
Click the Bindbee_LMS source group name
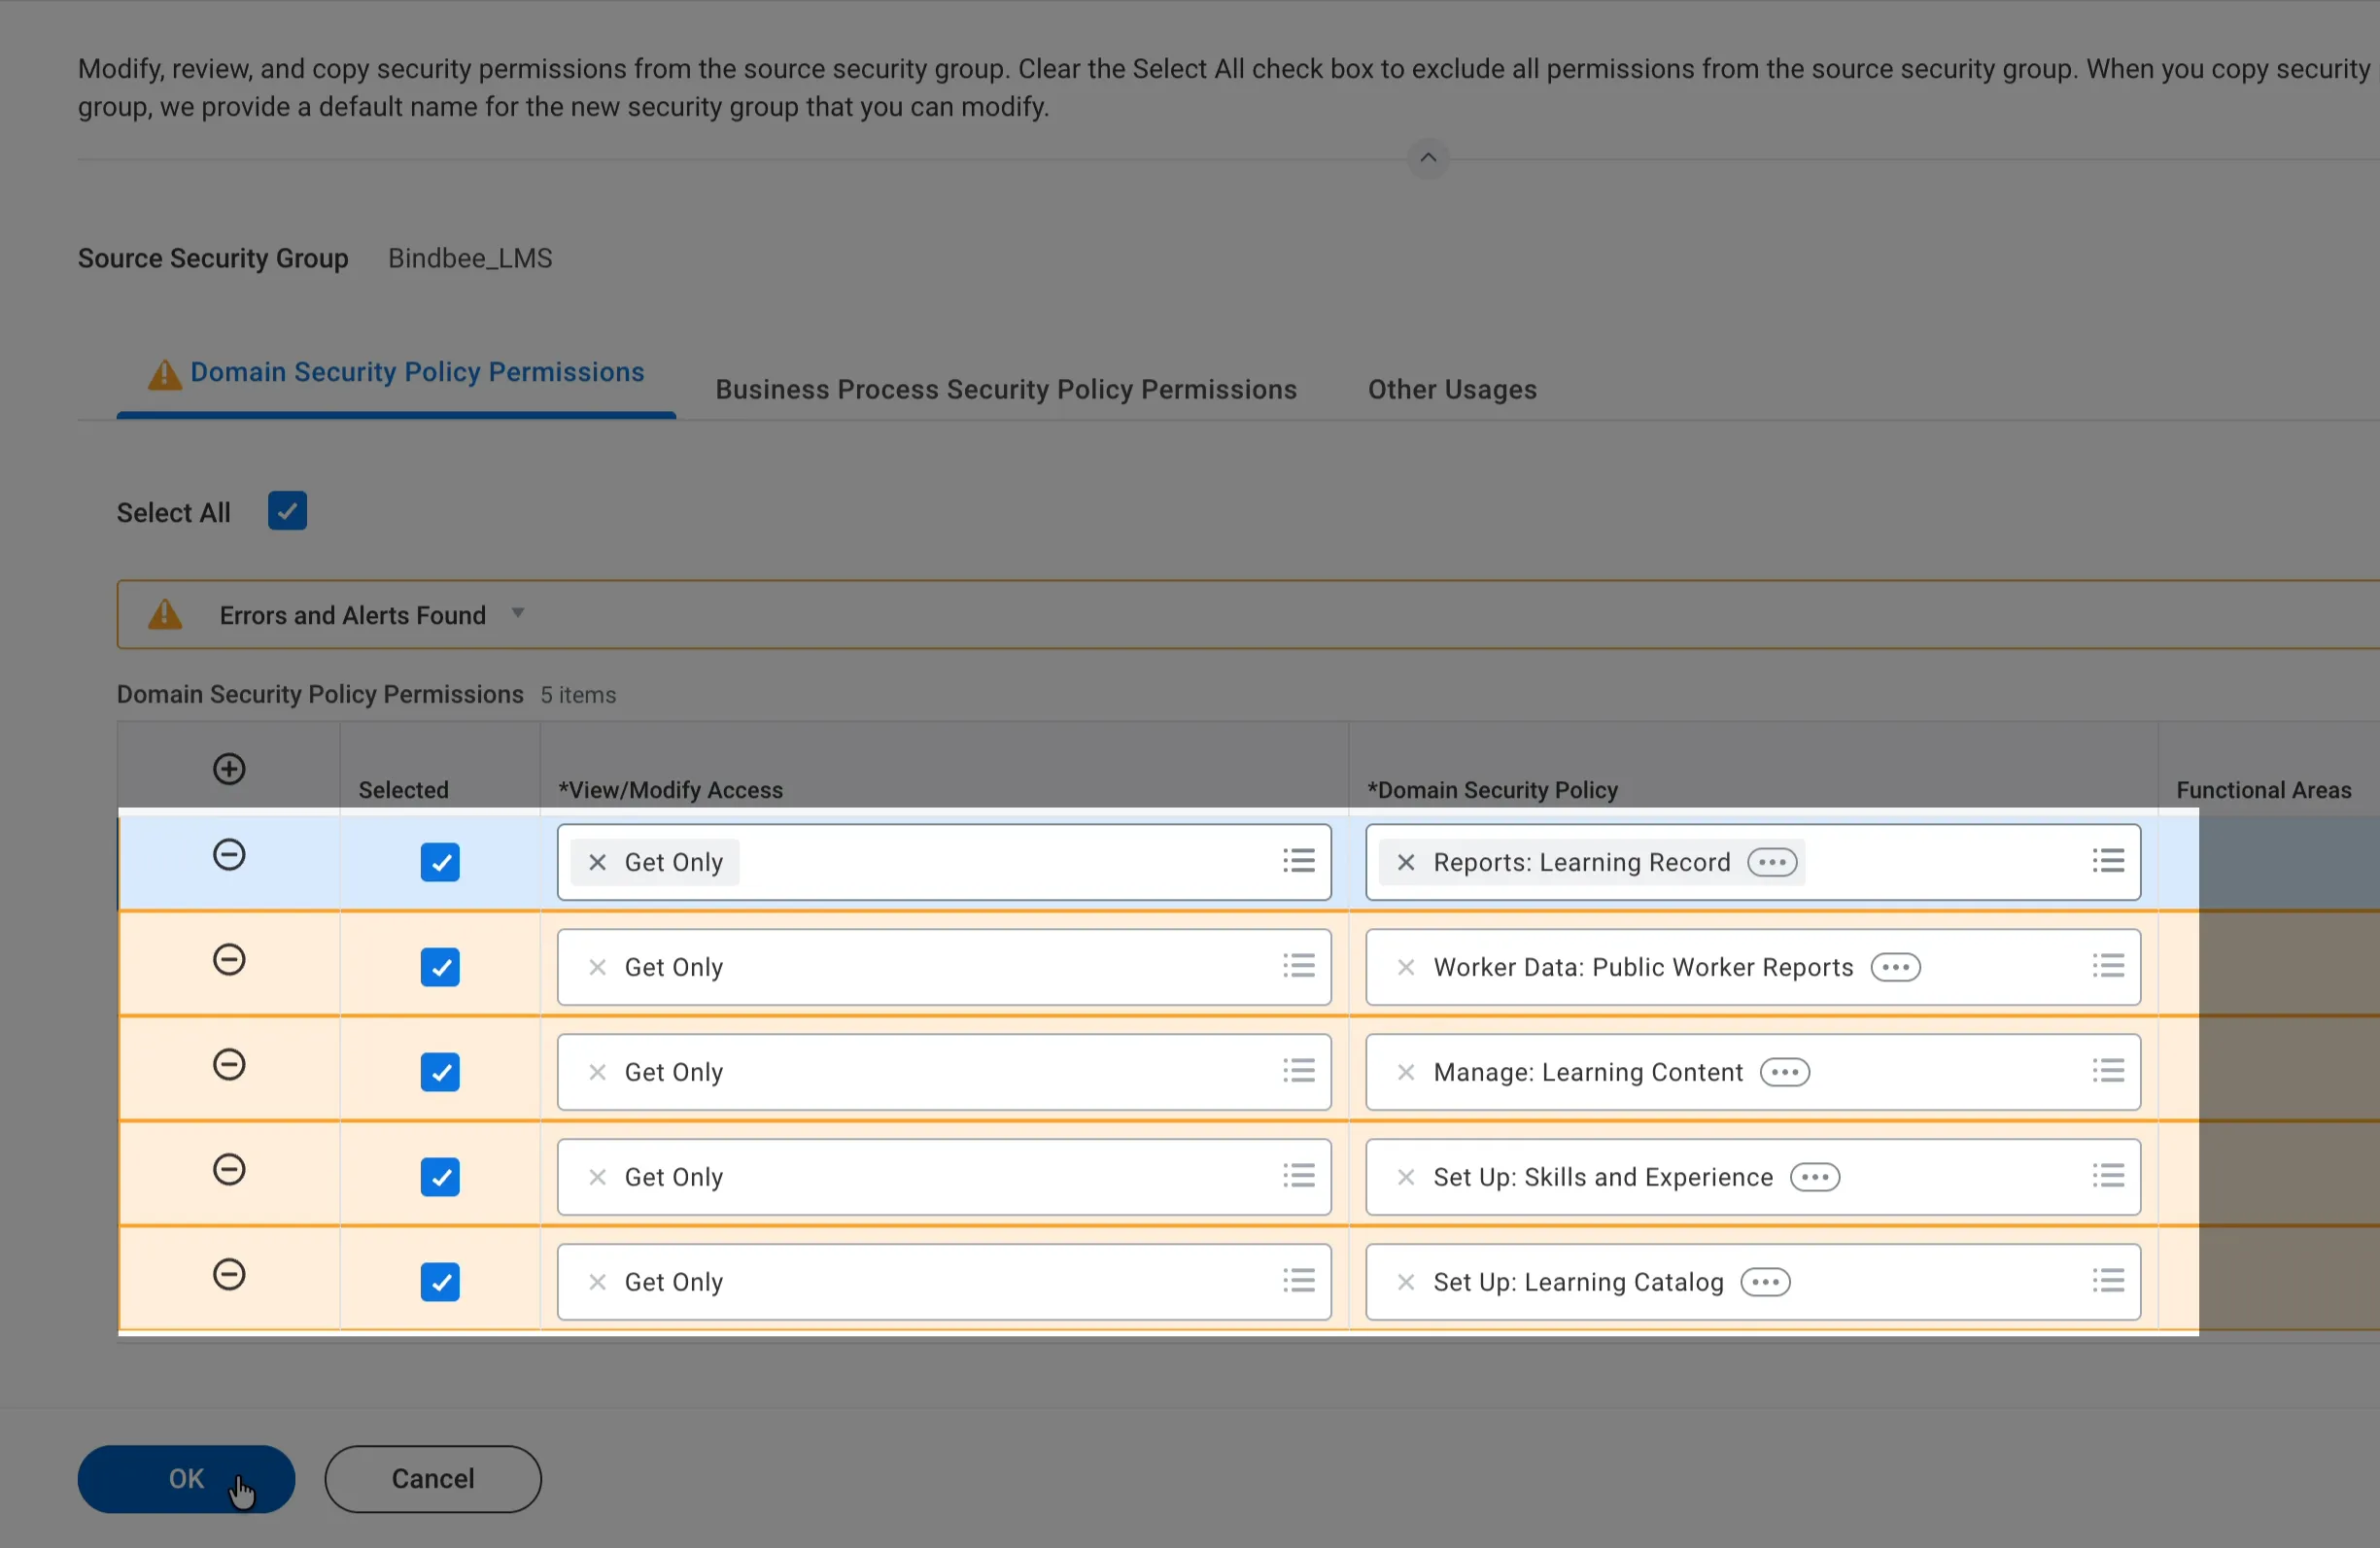click(470, 258)
